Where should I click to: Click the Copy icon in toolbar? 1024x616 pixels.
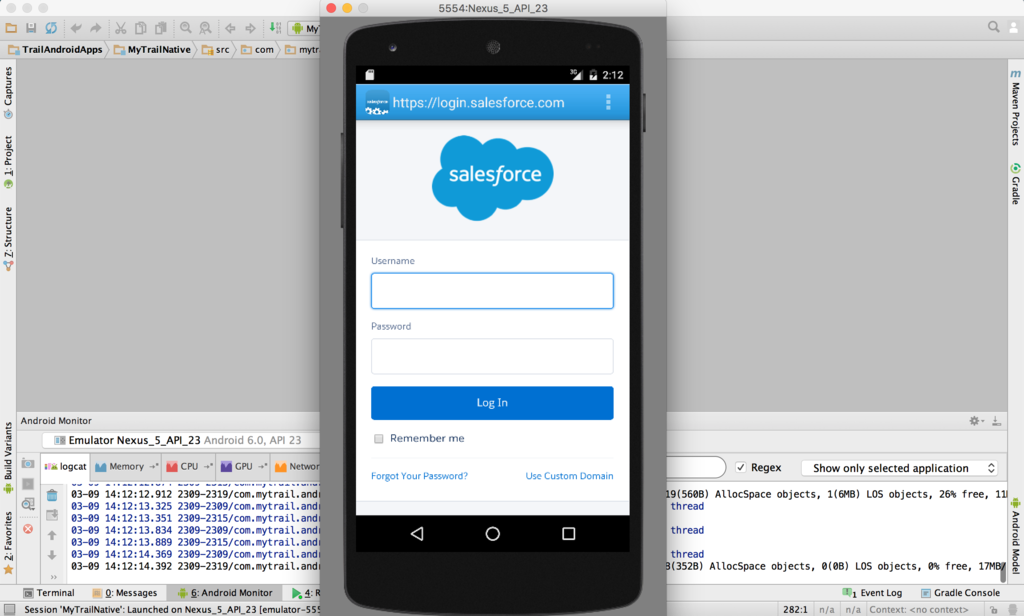(140, 28)
